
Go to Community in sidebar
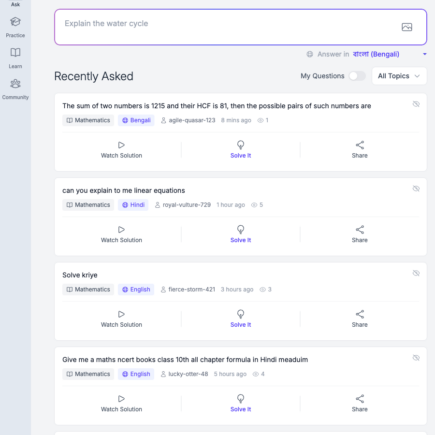pos(15,89)
